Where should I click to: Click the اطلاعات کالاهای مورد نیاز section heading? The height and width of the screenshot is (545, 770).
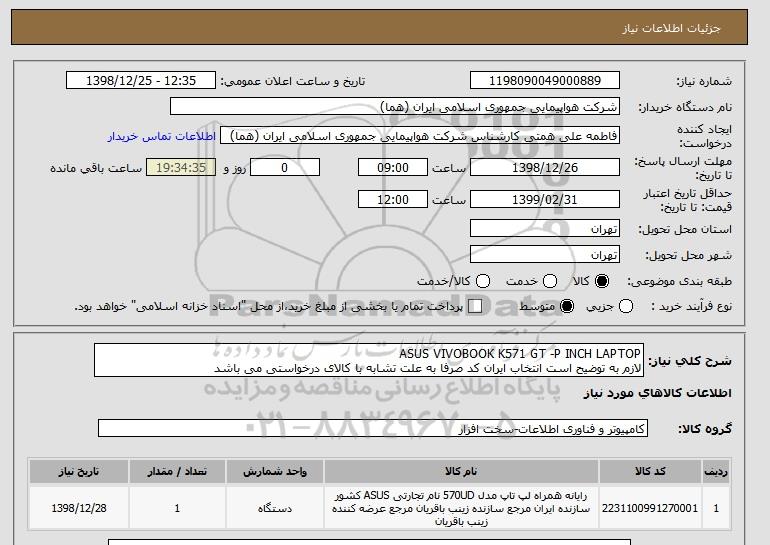point(658,393)
